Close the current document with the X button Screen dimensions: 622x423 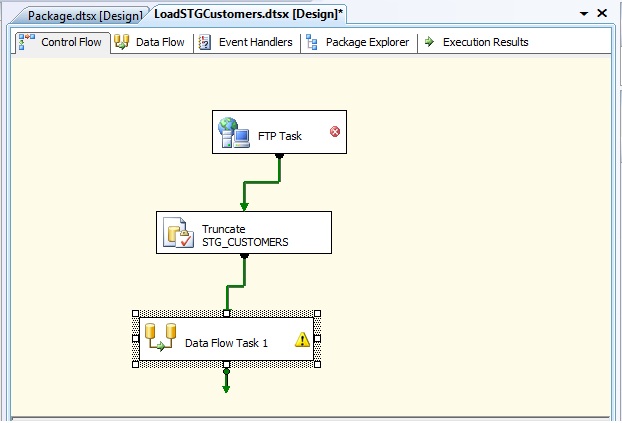pyautogui.click(x=602, y=14)
